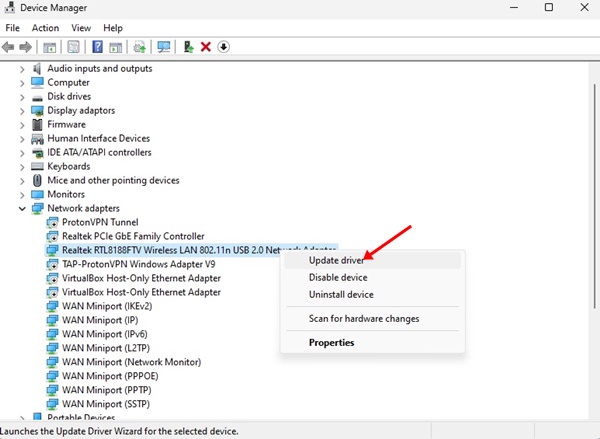The image size is (600, 439).
Task: Select WAN Miniport (L2TP) entry
Action: 106,348
